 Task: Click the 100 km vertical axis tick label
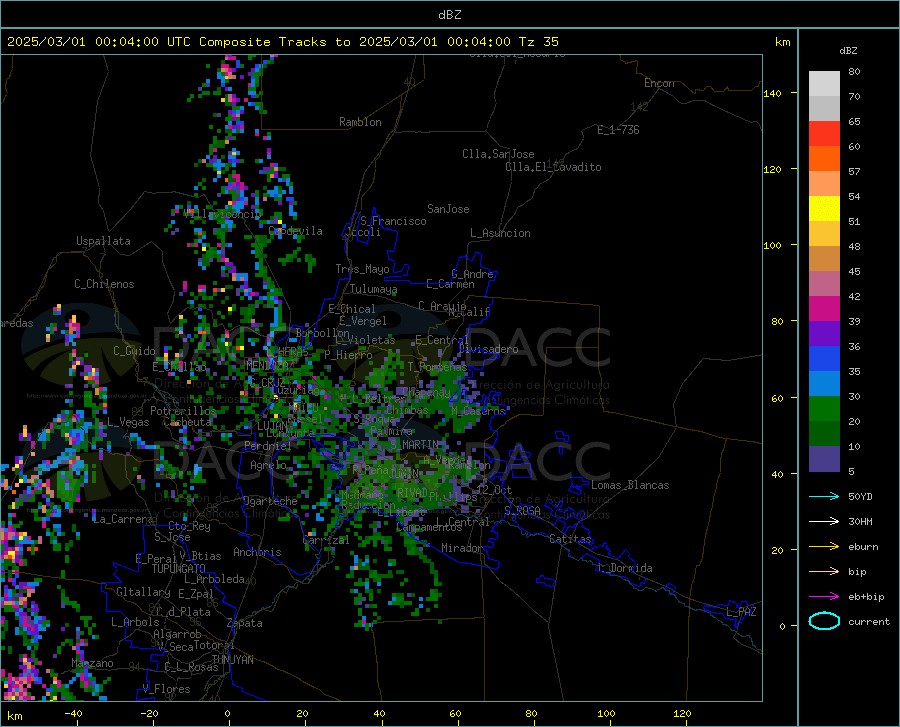[772, 246]
